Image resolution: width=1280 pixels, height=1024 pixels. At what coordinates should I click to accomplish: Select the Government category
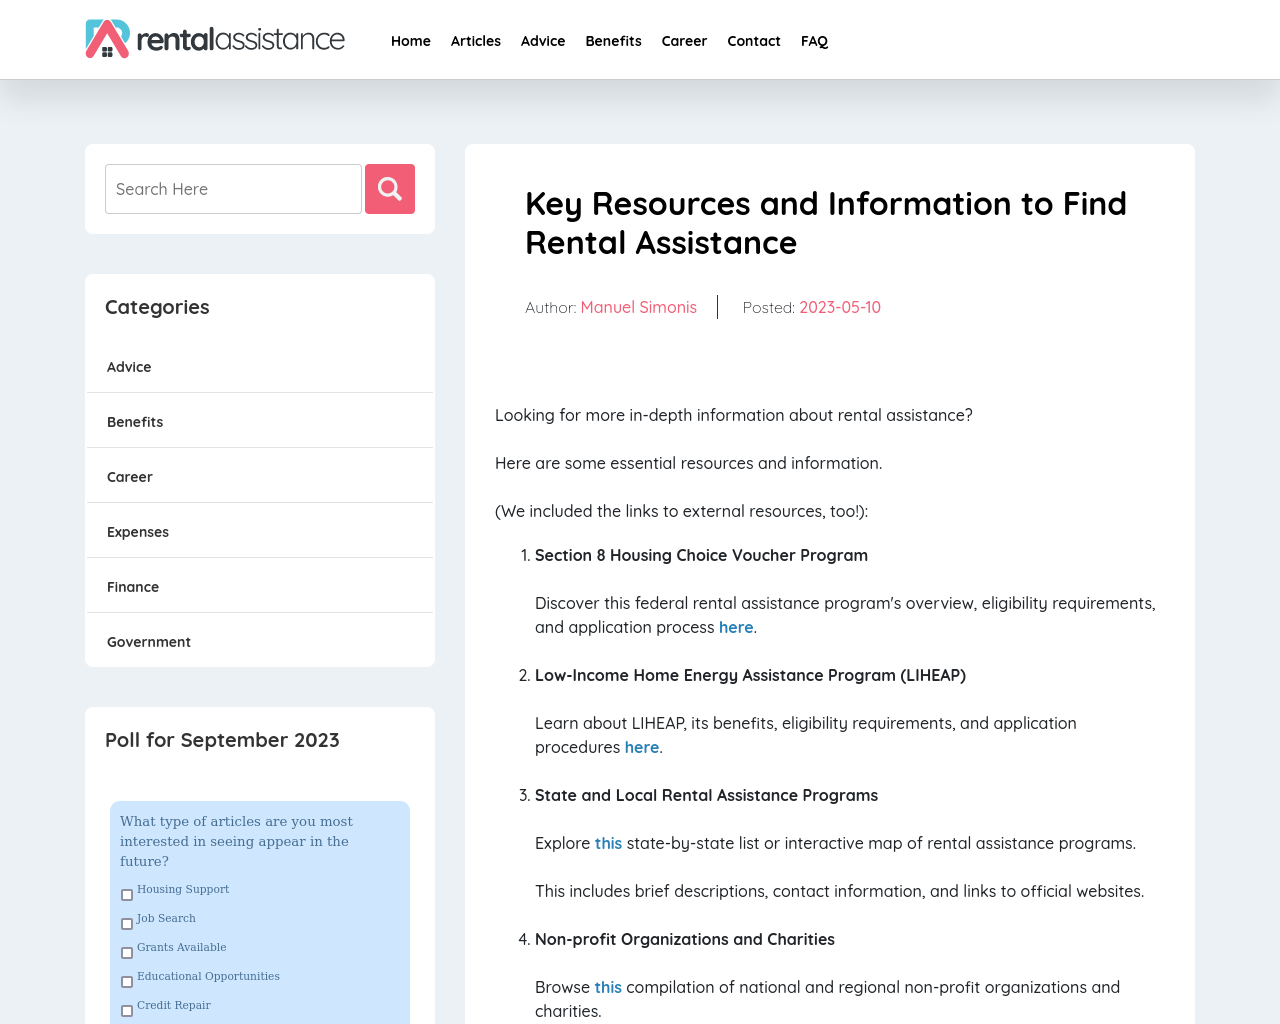coord(260,642)
